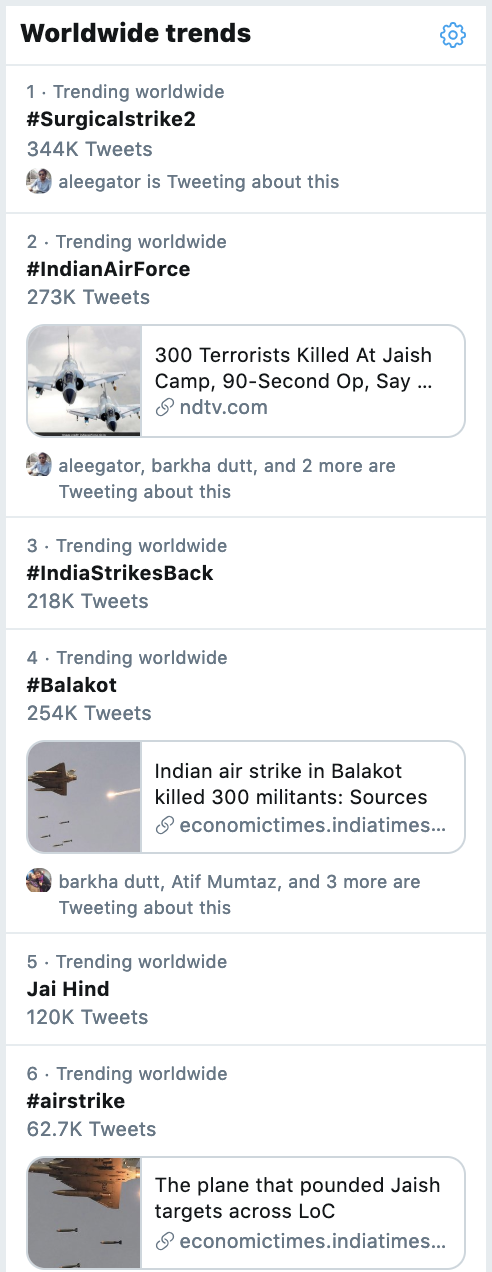492x1272 pixels.
Task: Click the link icon in the airstrike article card
Action: pos(164,1241)
